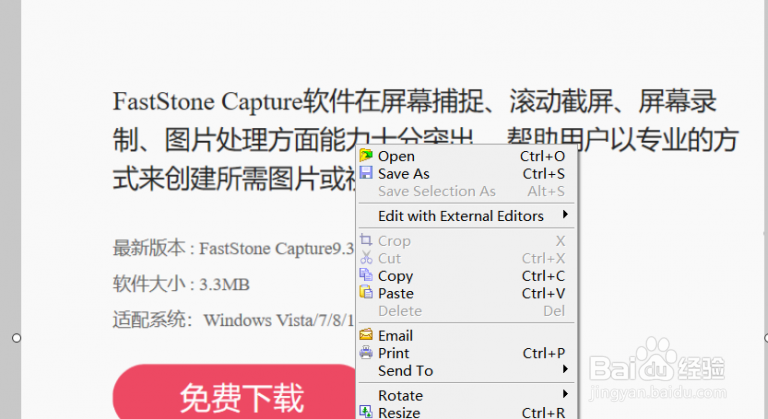Choose Copy from the menu
Screen dimensions: 768x419
466,276
